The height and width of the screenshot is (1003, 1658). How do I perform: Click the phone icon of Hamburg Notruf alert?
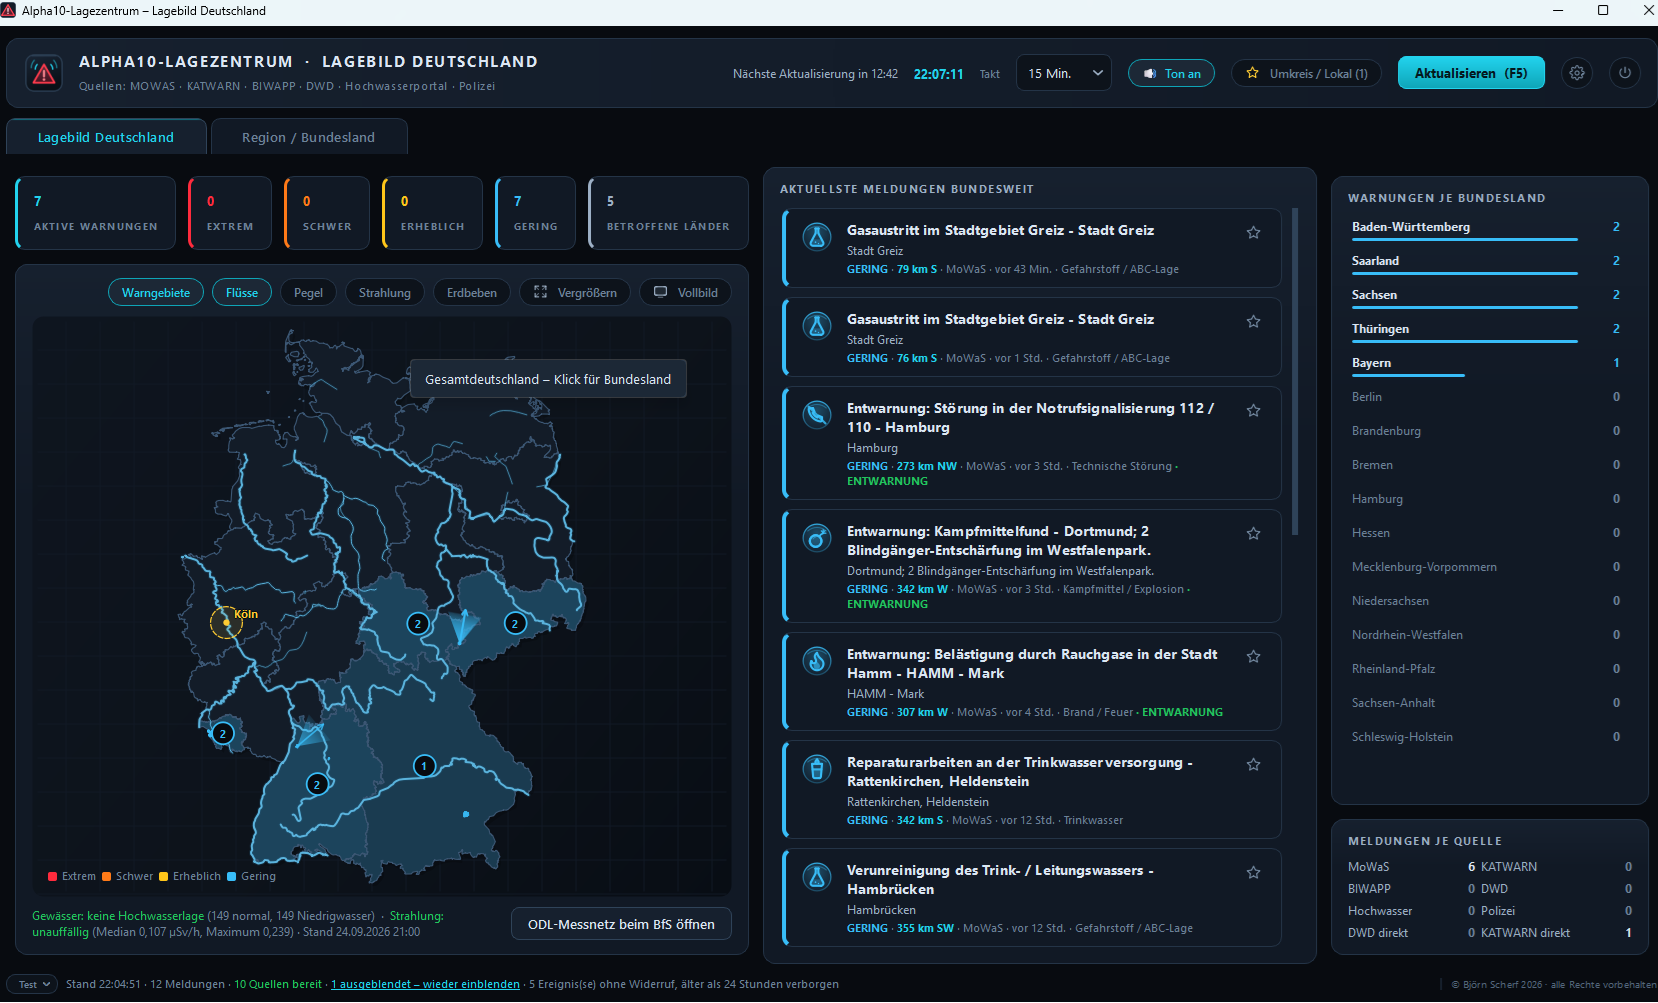pyautogui.click(x=817, y=414)
